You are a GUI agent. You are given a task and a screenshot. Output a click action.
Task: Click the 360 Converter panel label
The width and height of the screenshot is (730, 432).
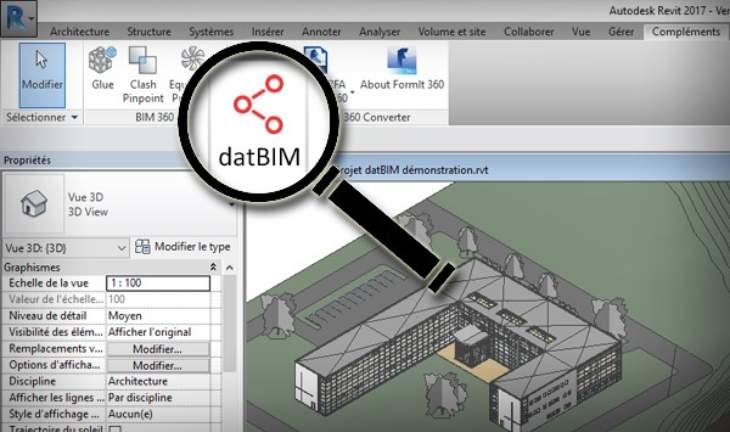(377, 117)
